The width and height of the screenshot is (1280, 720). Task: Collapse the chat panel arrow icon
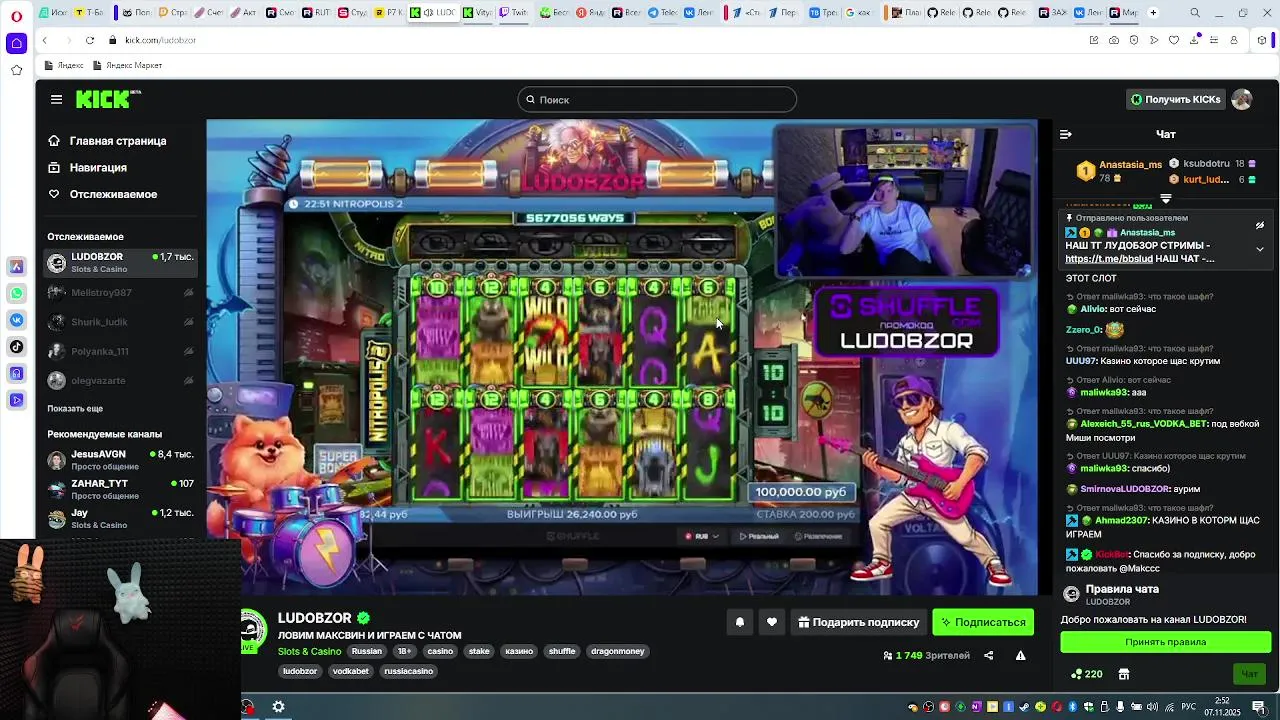[1066, 134]
